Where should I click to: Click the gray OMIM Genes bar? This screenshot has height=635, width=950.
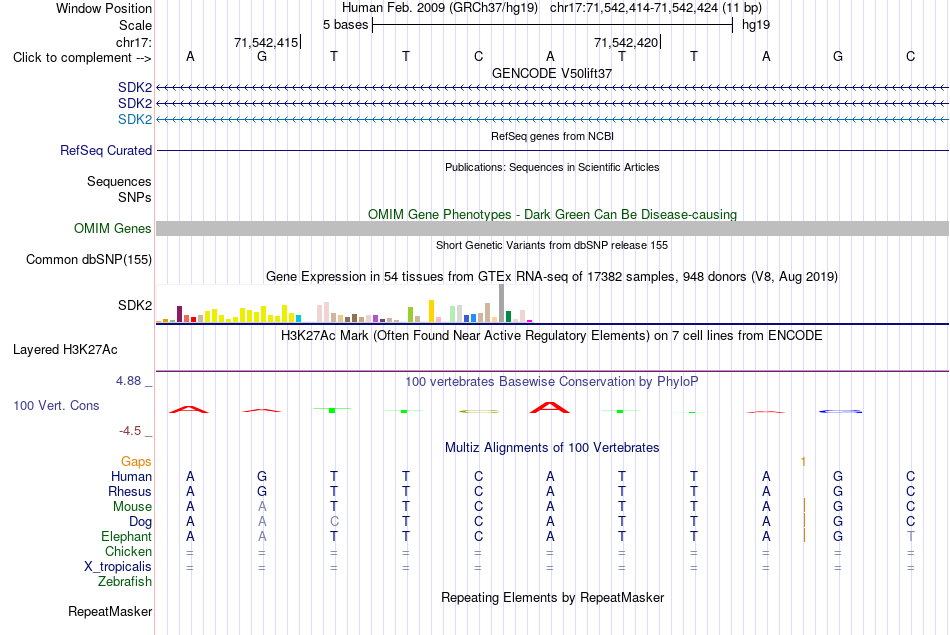(552, 228)
